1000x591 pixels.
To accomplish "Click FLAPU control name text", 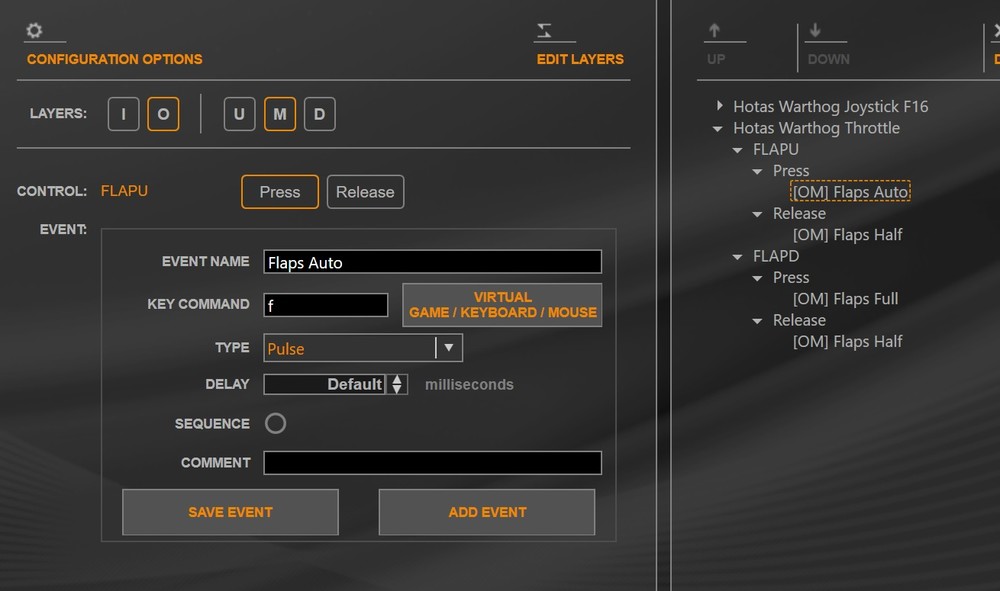I will (x=124, y=191).
